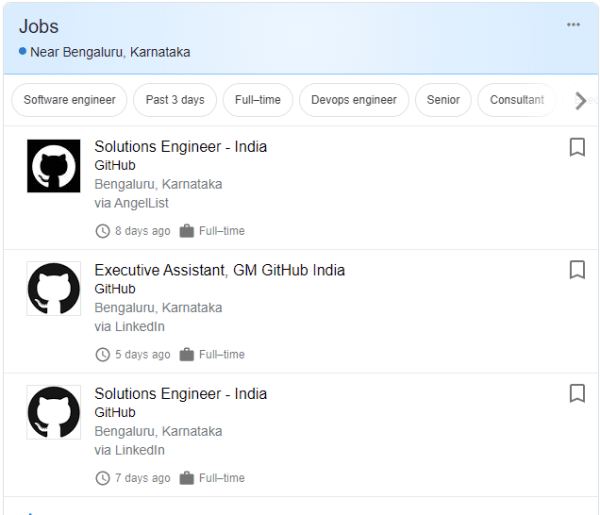Bookmark the Solutions Engineer job via AngelList

[577, 147]
